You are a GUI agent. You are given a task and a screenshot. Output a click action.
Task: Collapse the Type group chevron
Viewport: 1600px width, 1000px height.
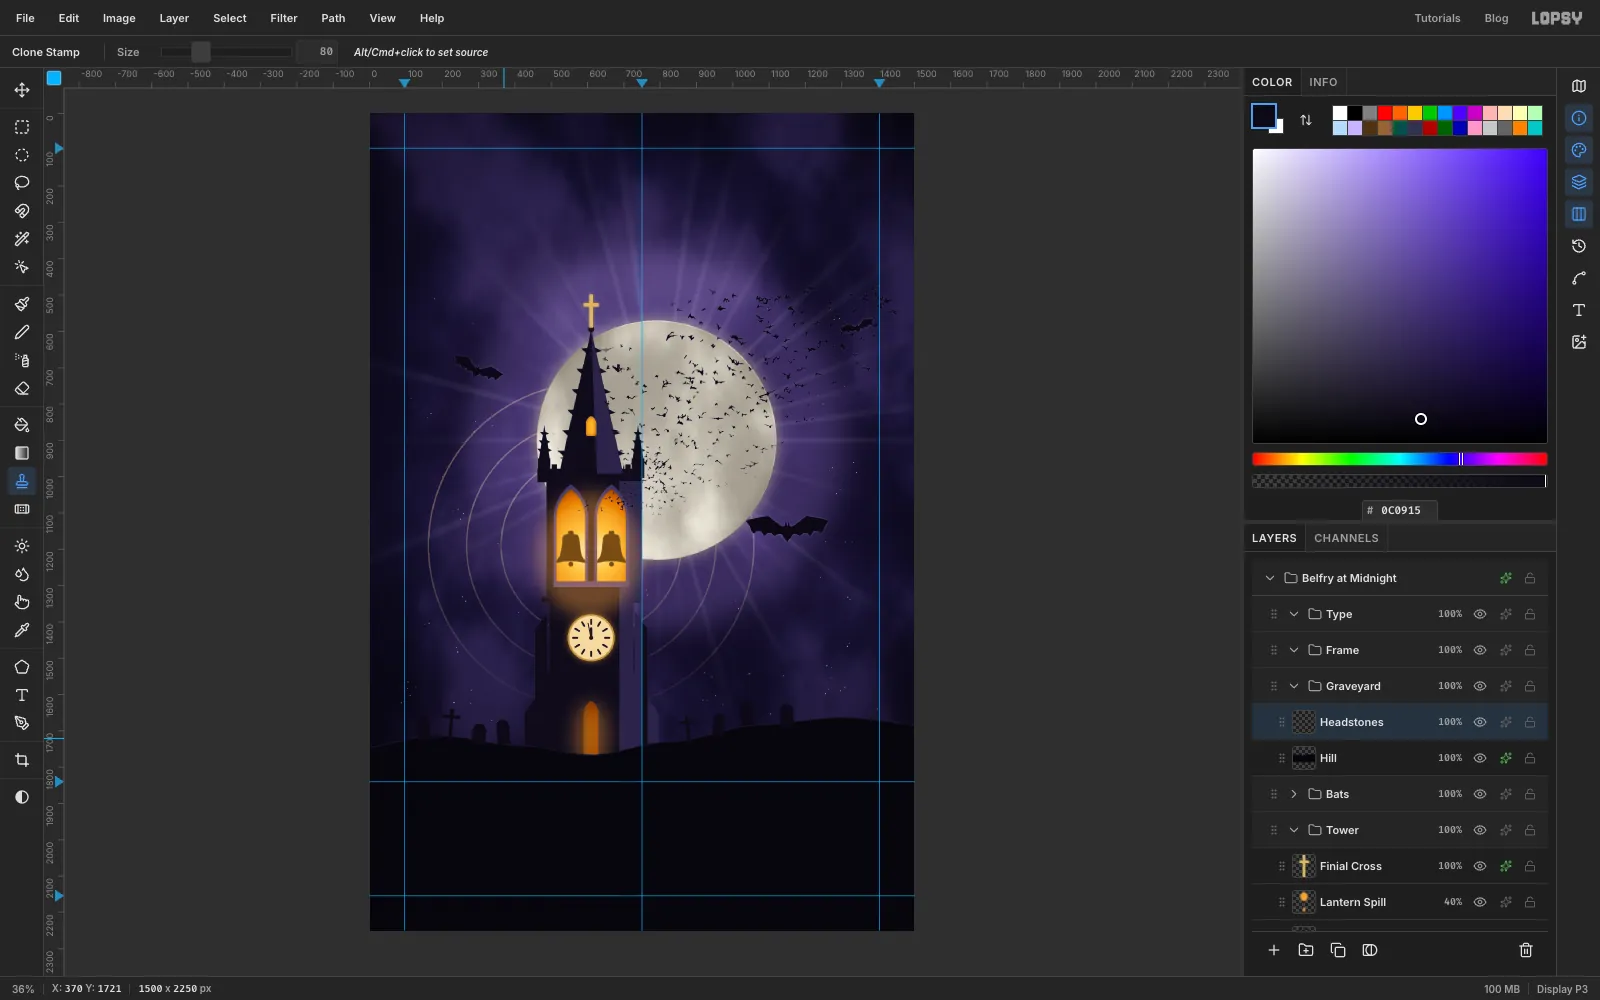pyautogui.click(x=1294, y=614)
